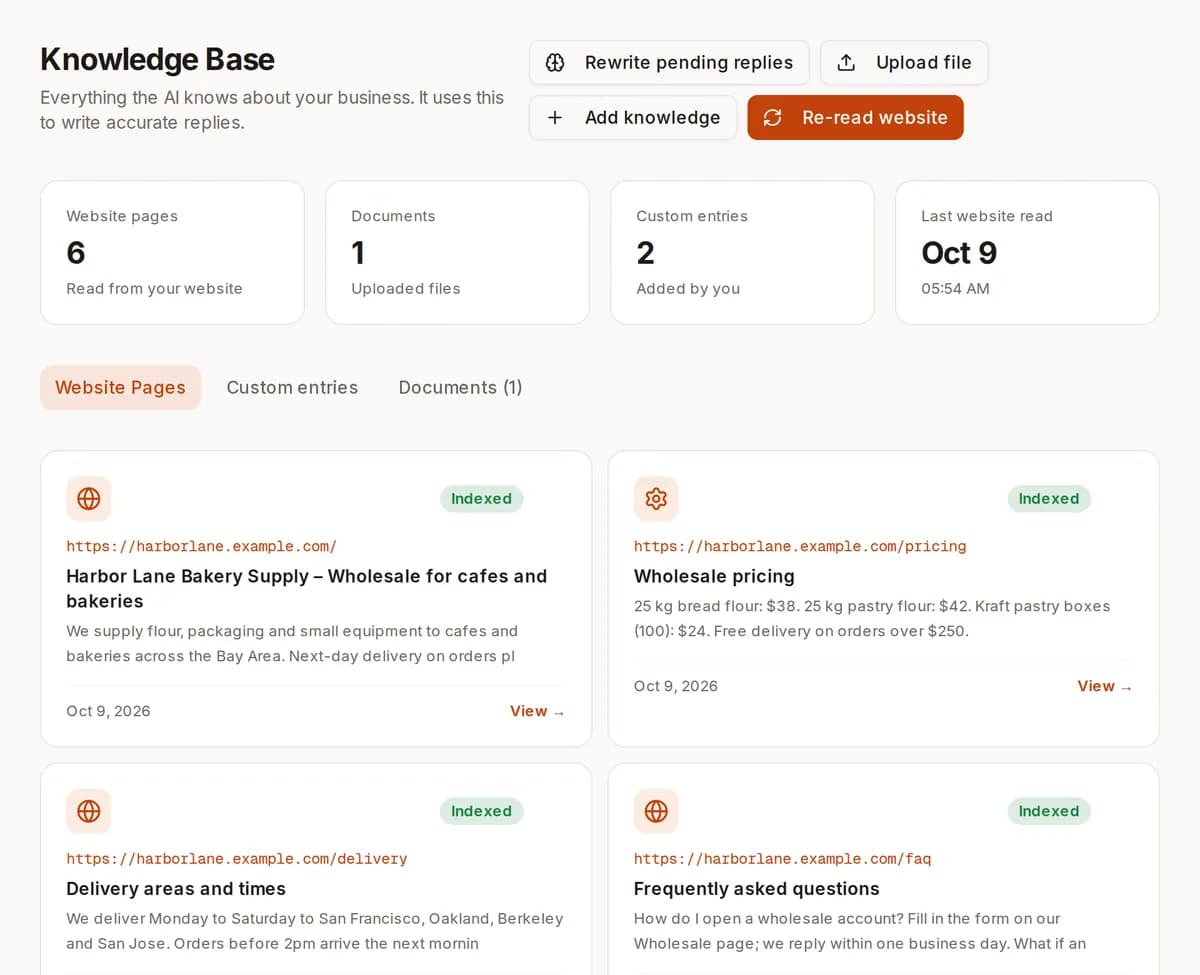Switch to the Website Pages tab

click(x=120, y=387)
